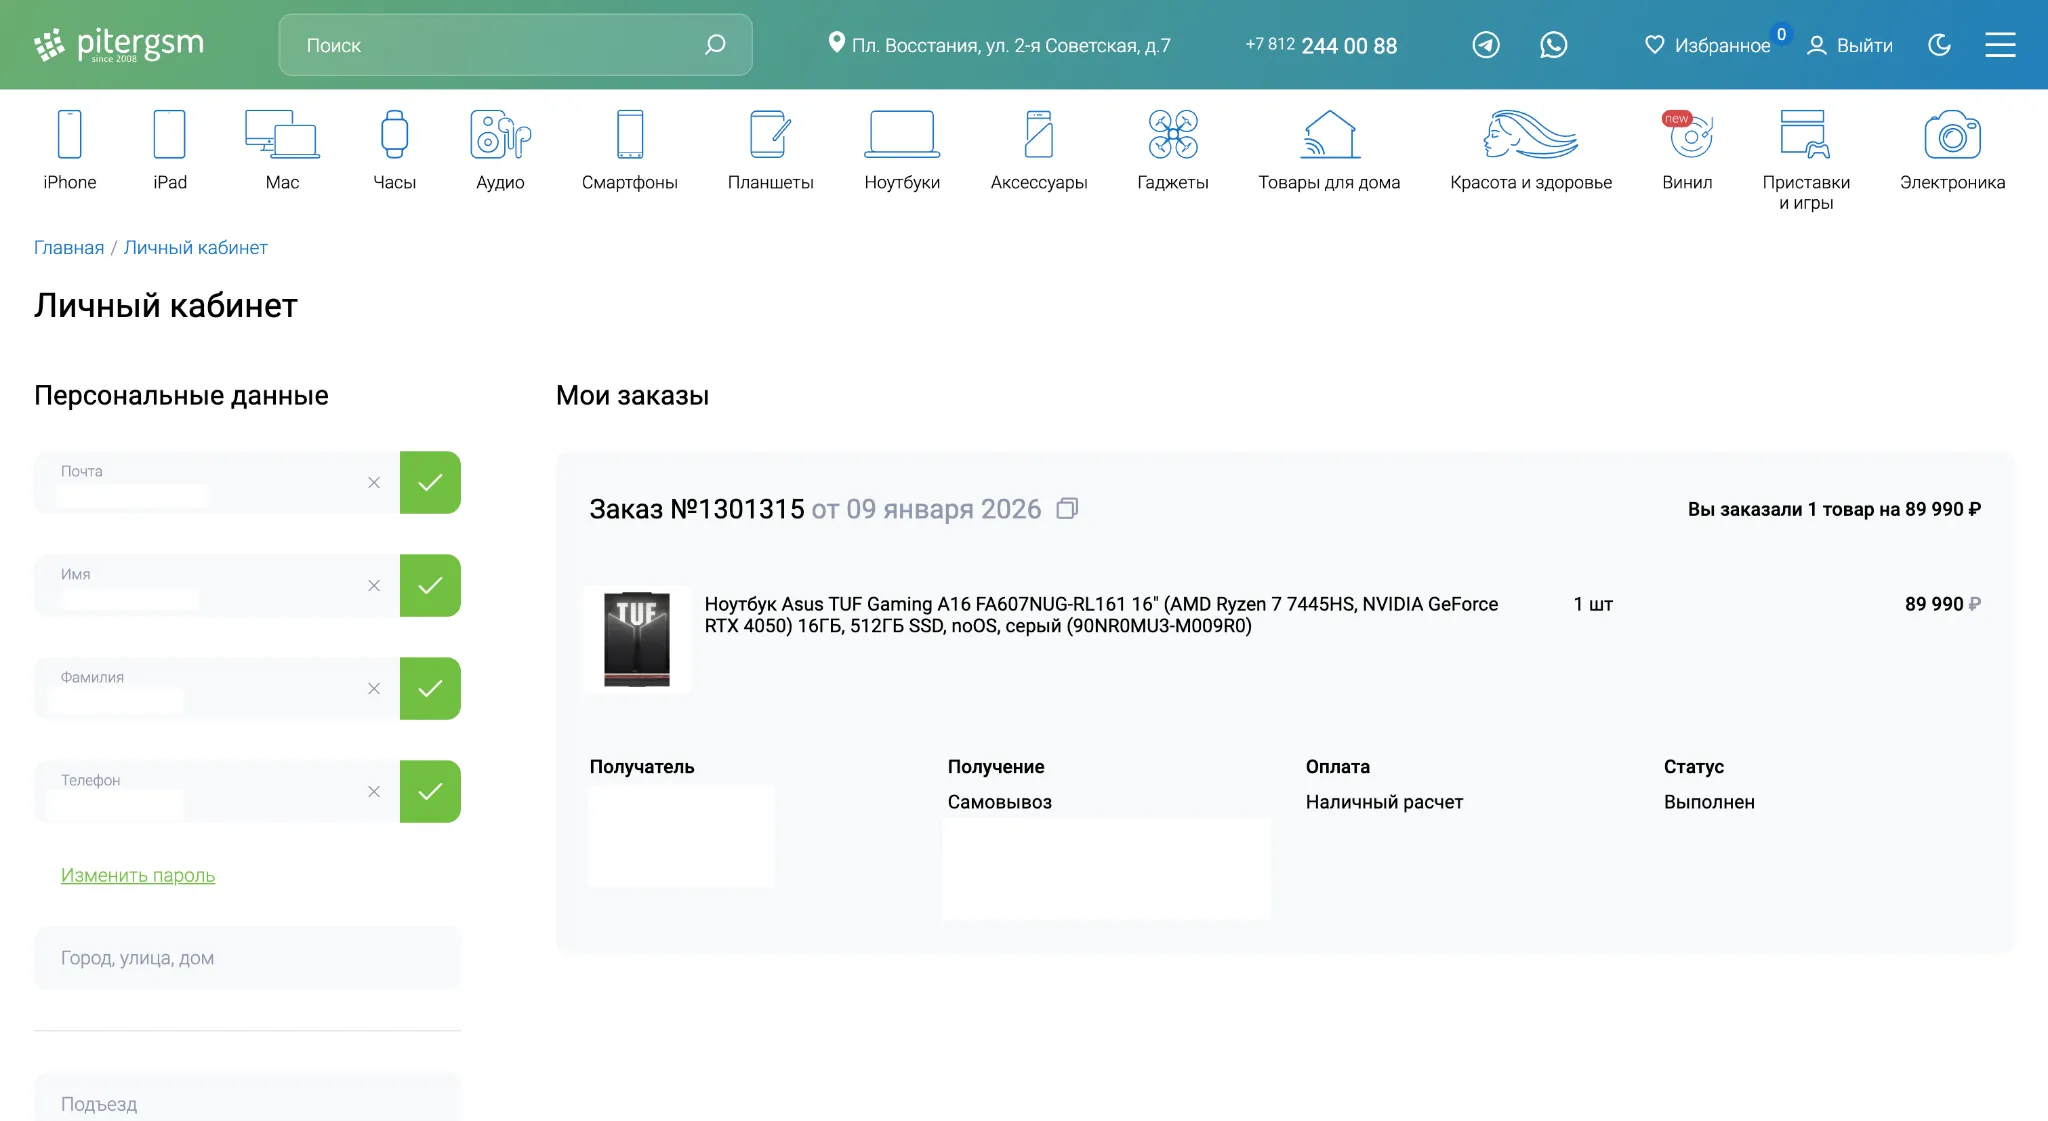Screen dimensions: 2048x1121
Task: Open the Электроника category
Action: 1952,150
